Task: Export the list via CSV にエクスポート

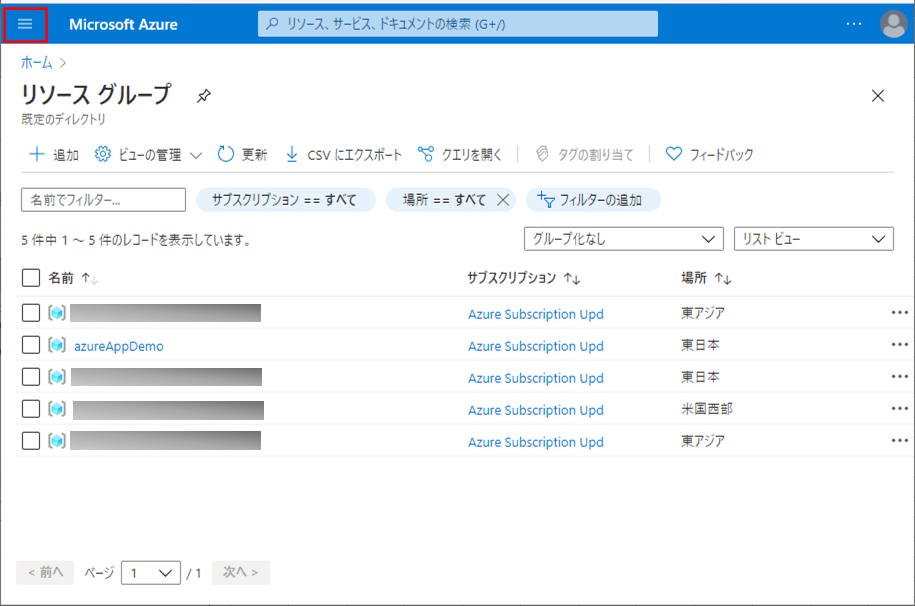Action: tap(343, 154)
